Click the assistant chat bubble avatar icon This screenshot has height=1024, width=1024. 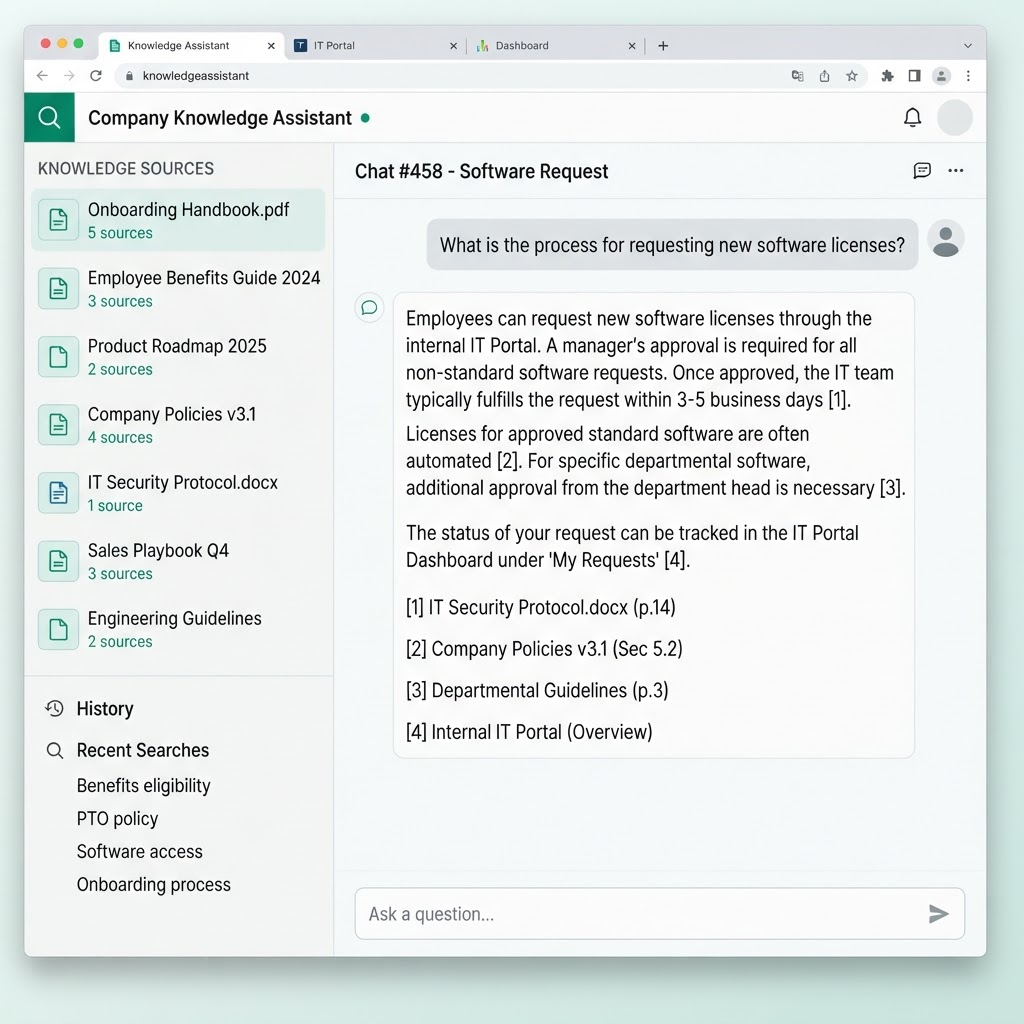(369, 308)
